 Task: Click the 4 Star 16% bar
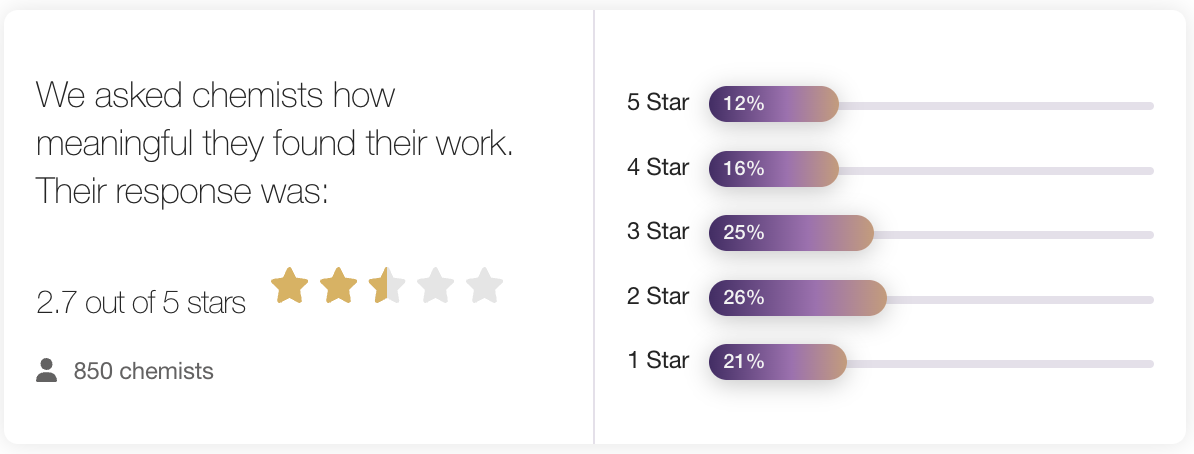[774, 168]
